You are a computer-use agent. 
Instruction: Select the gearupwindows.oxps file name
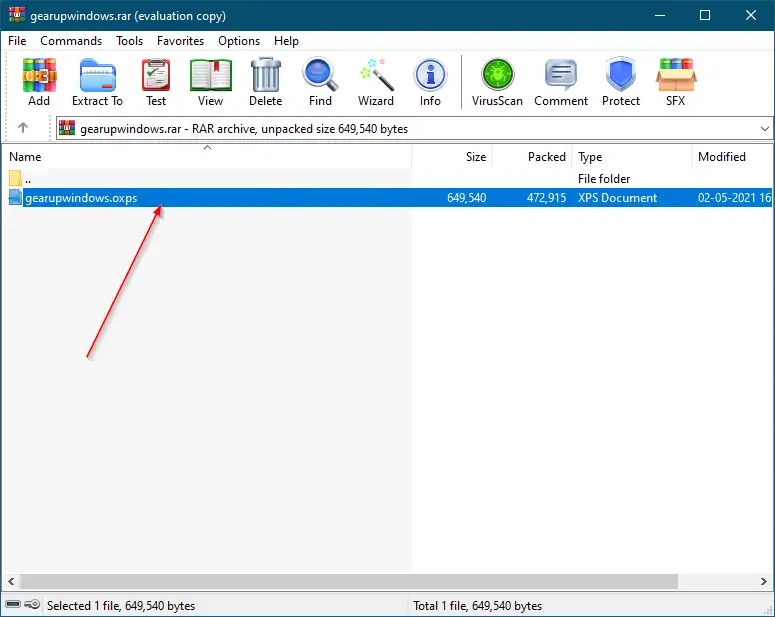pos(81,198)
